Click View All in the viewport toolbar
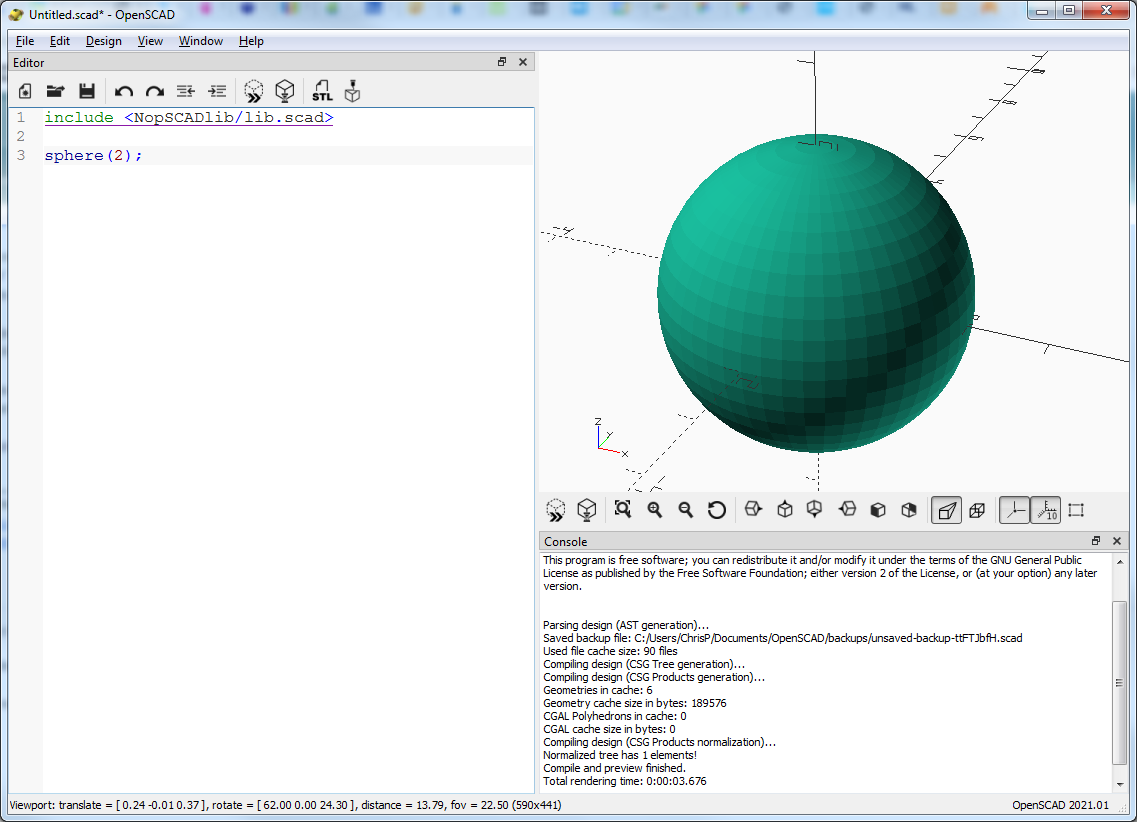The image size is (1137, 822). 623,510
